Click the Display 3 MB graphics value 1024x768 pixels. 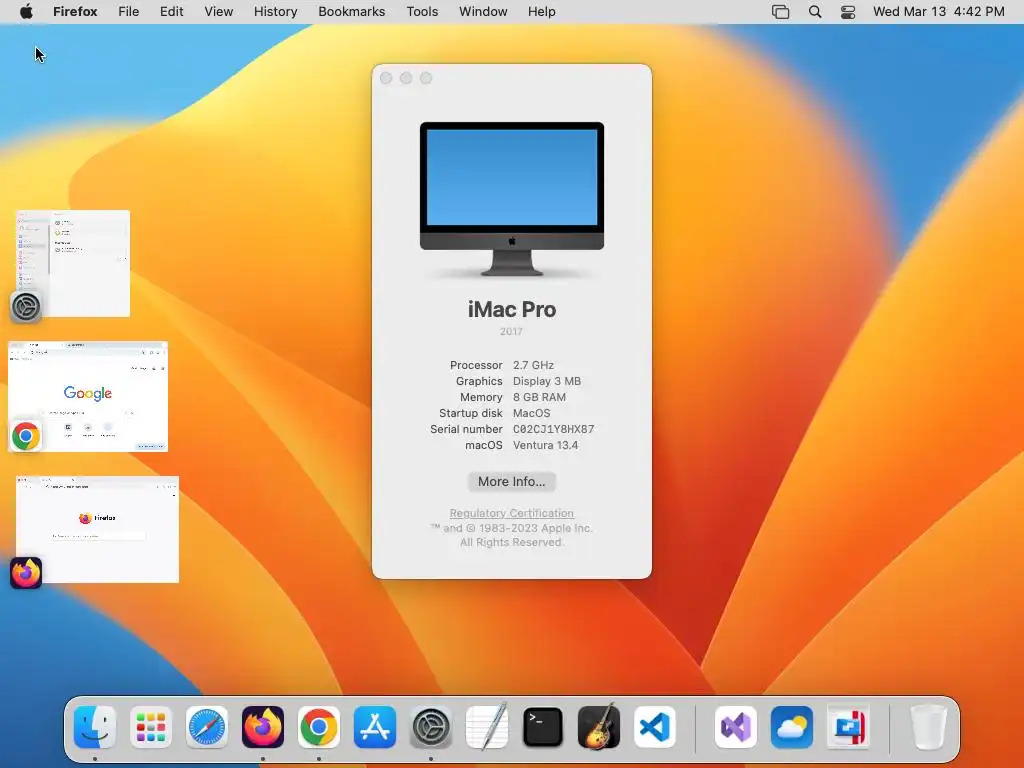(547, 381)
